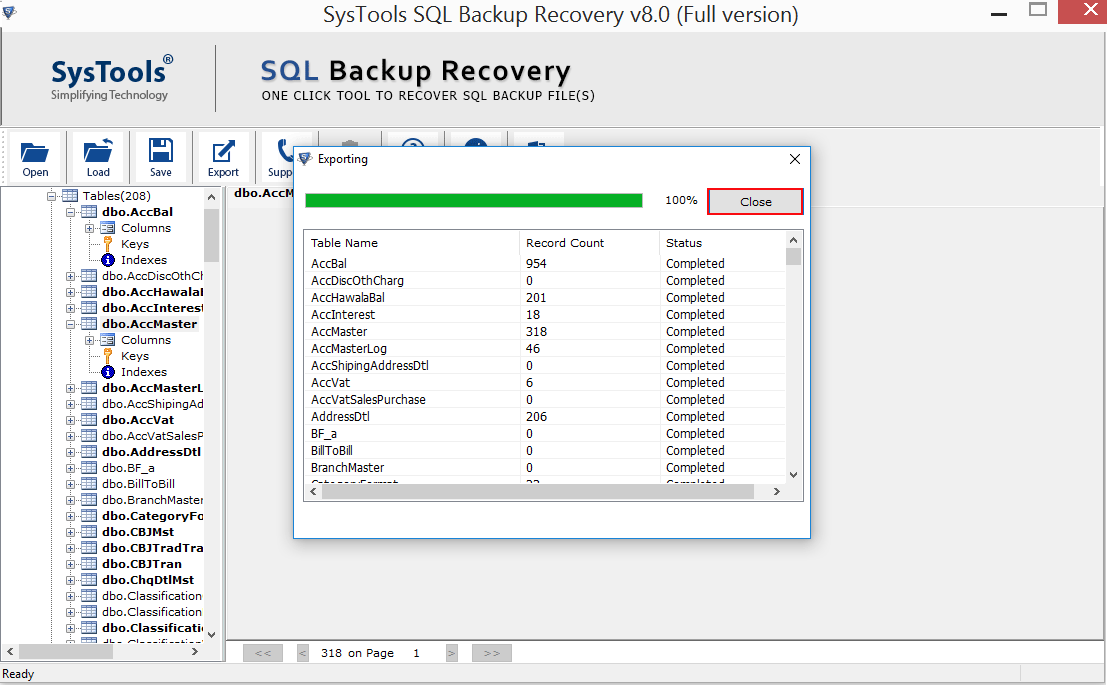Select the AccBal row in export list
The image size is (1107, 685).
[x=545, y=263]
